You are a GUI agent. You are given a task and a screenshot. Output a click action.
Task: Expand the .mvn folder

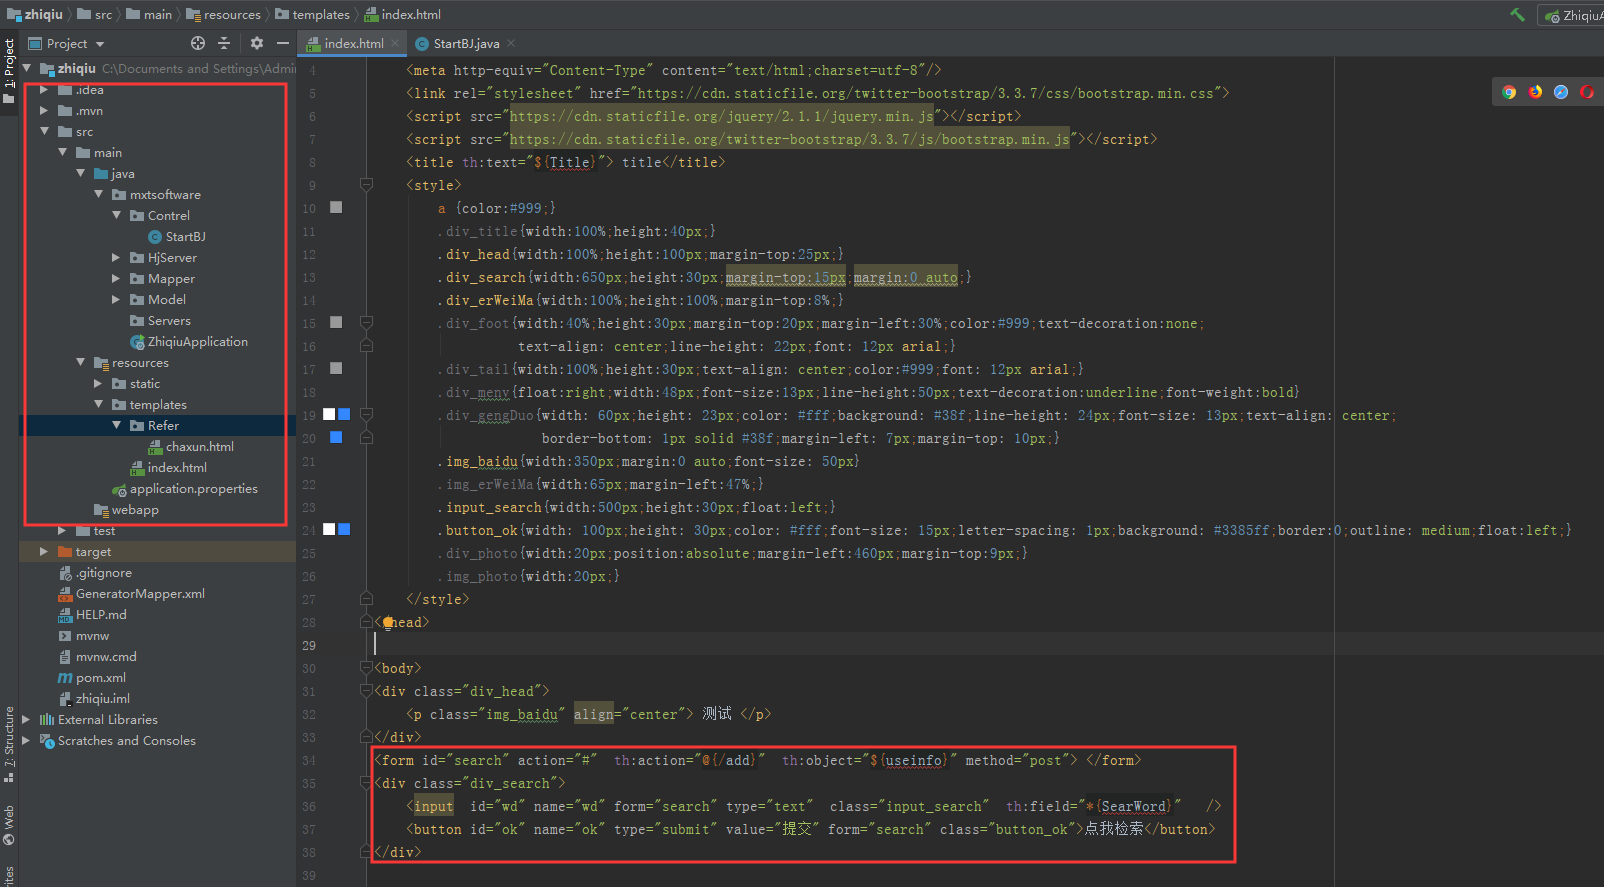tap(44, 111)
